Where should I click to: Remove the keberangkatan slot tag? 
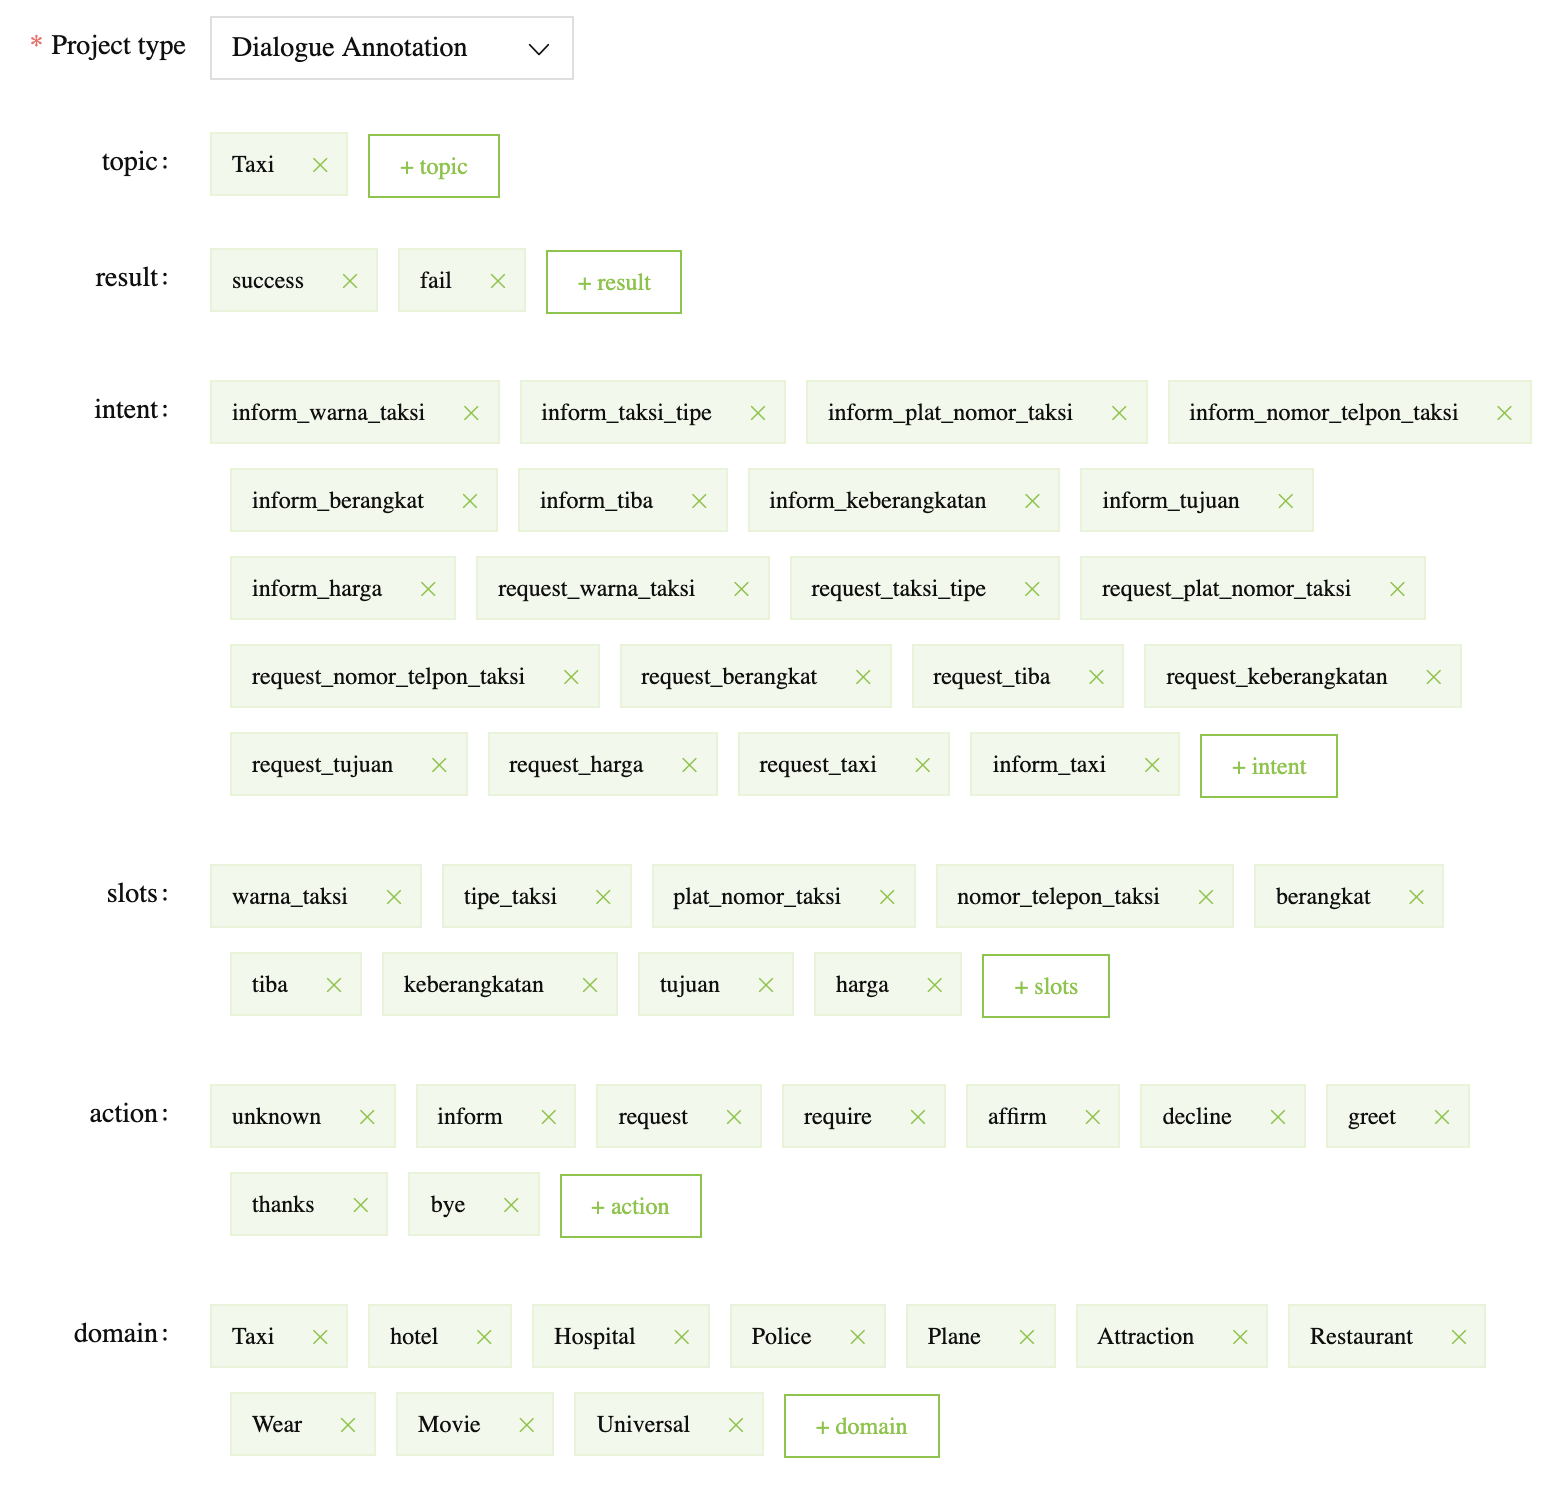point(590,985)
